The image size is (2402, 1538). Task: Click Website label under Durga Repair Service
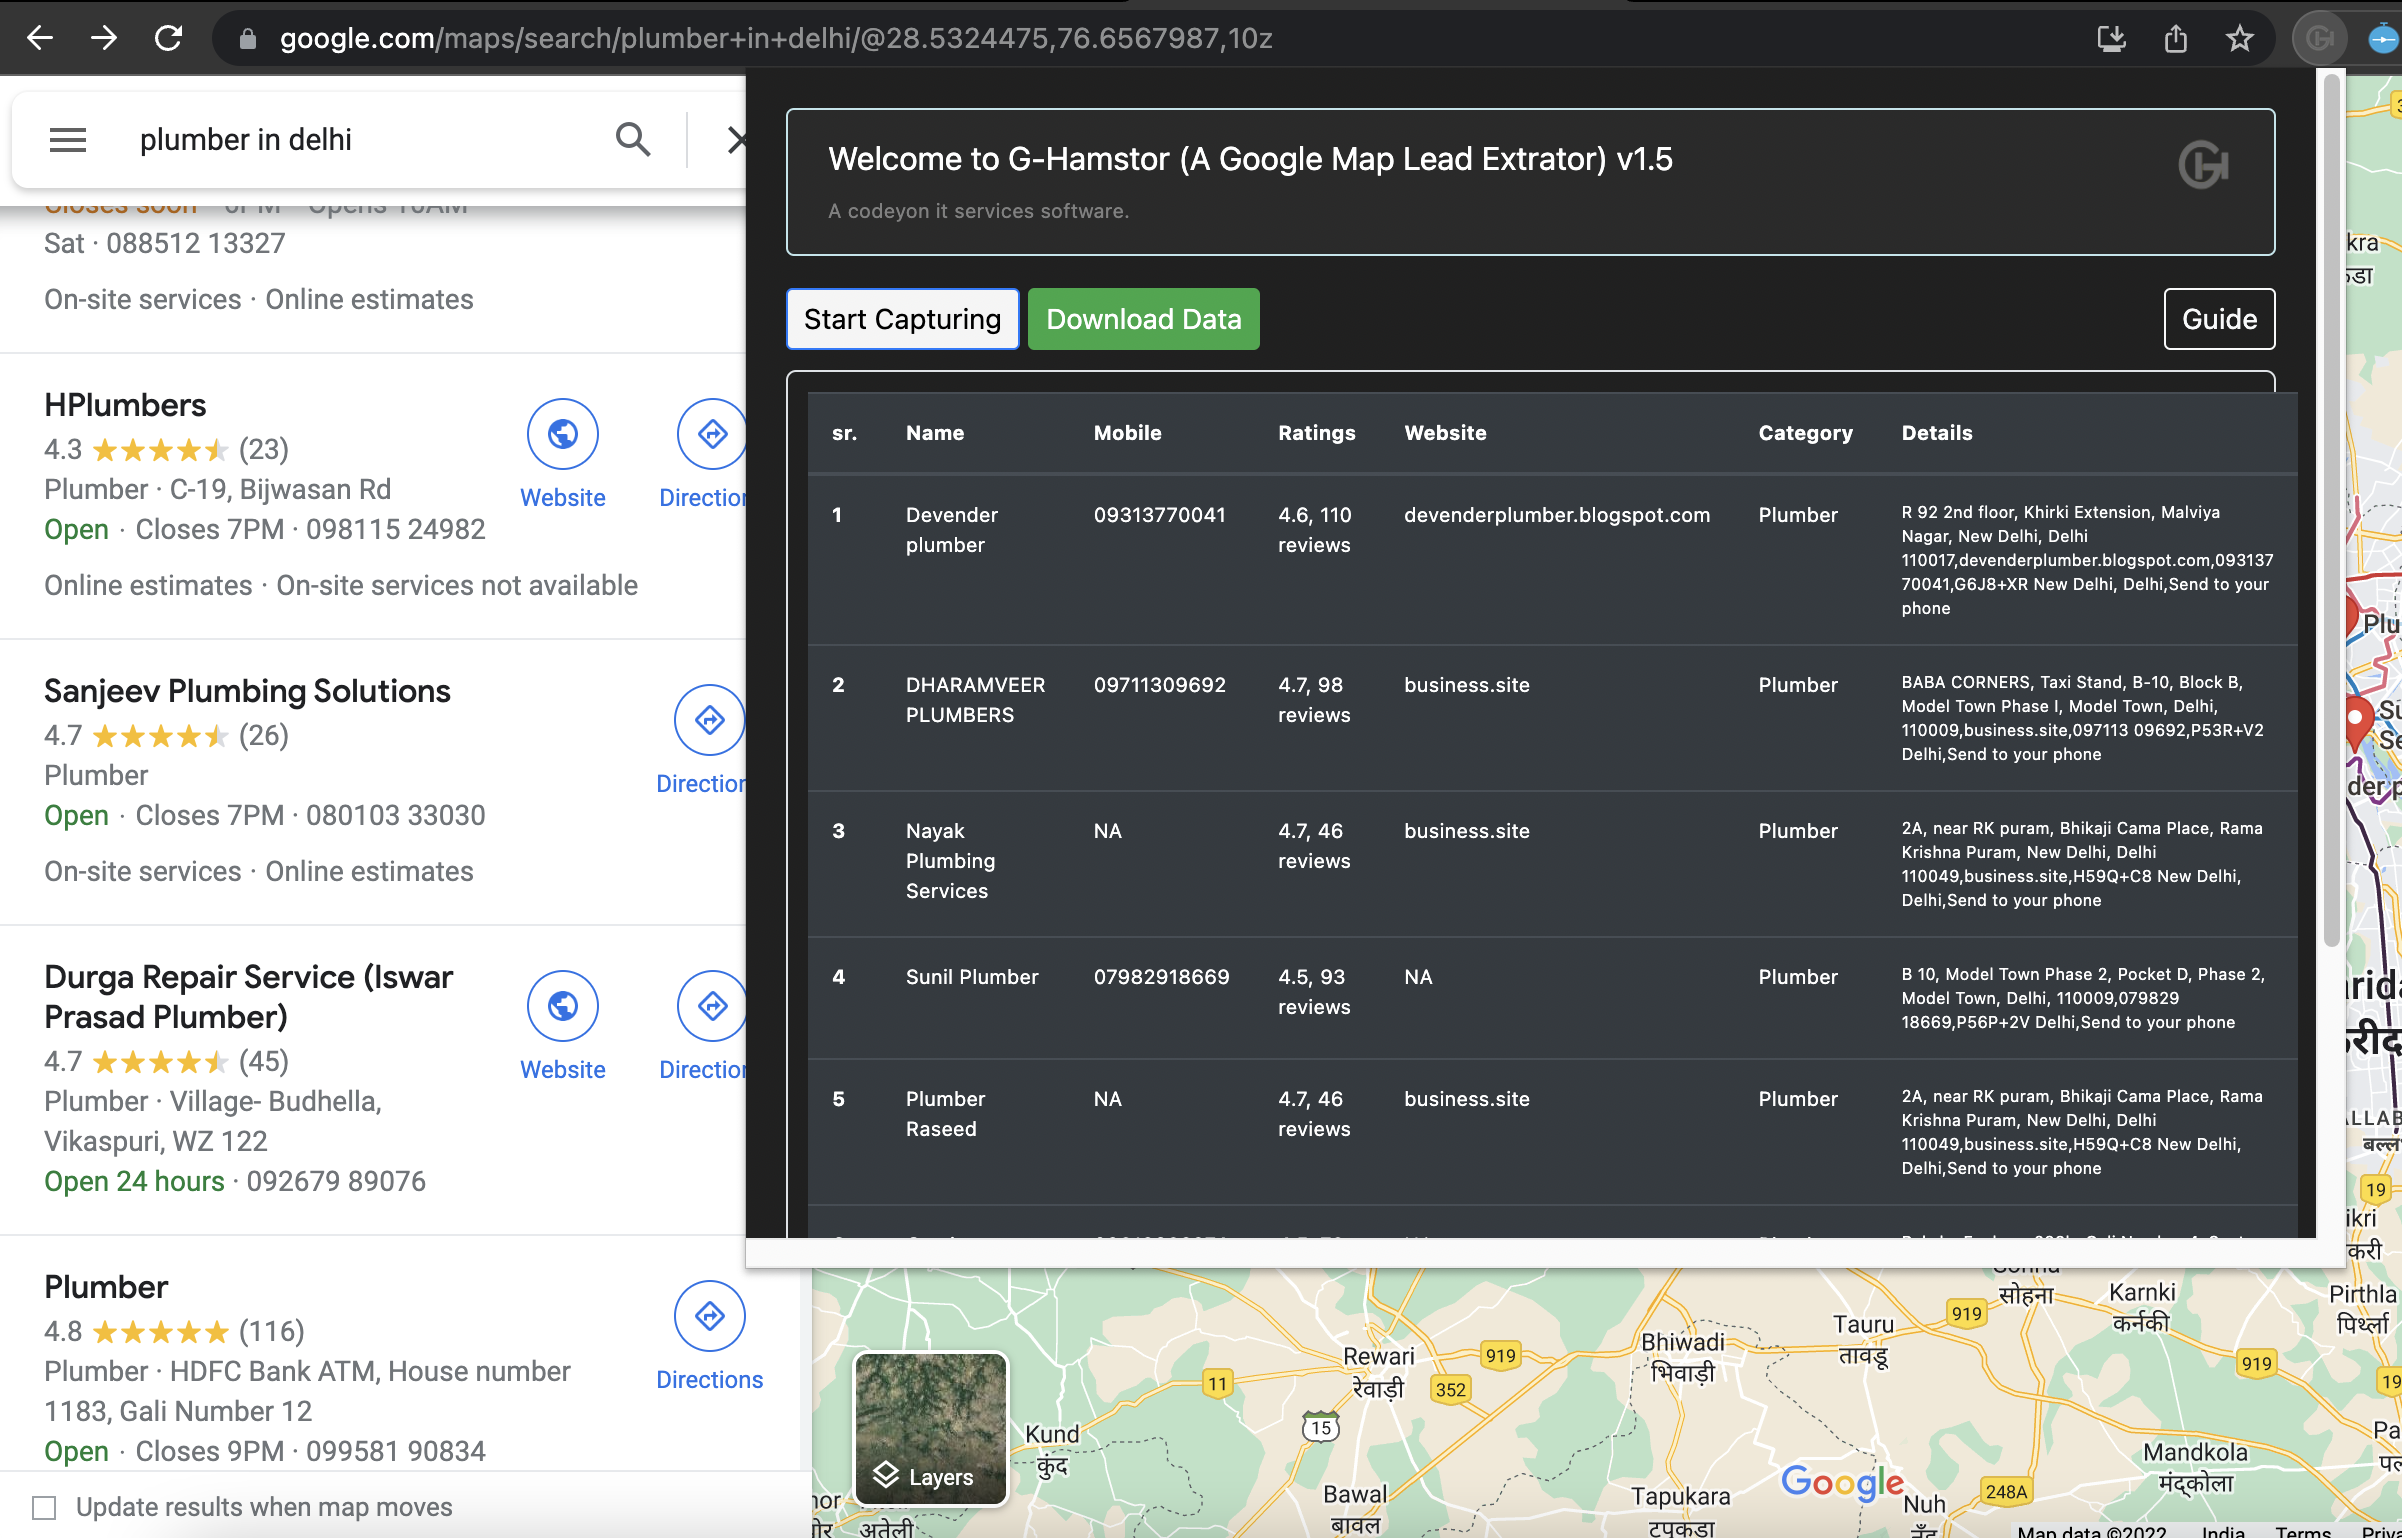click(x=563, y=1070)
